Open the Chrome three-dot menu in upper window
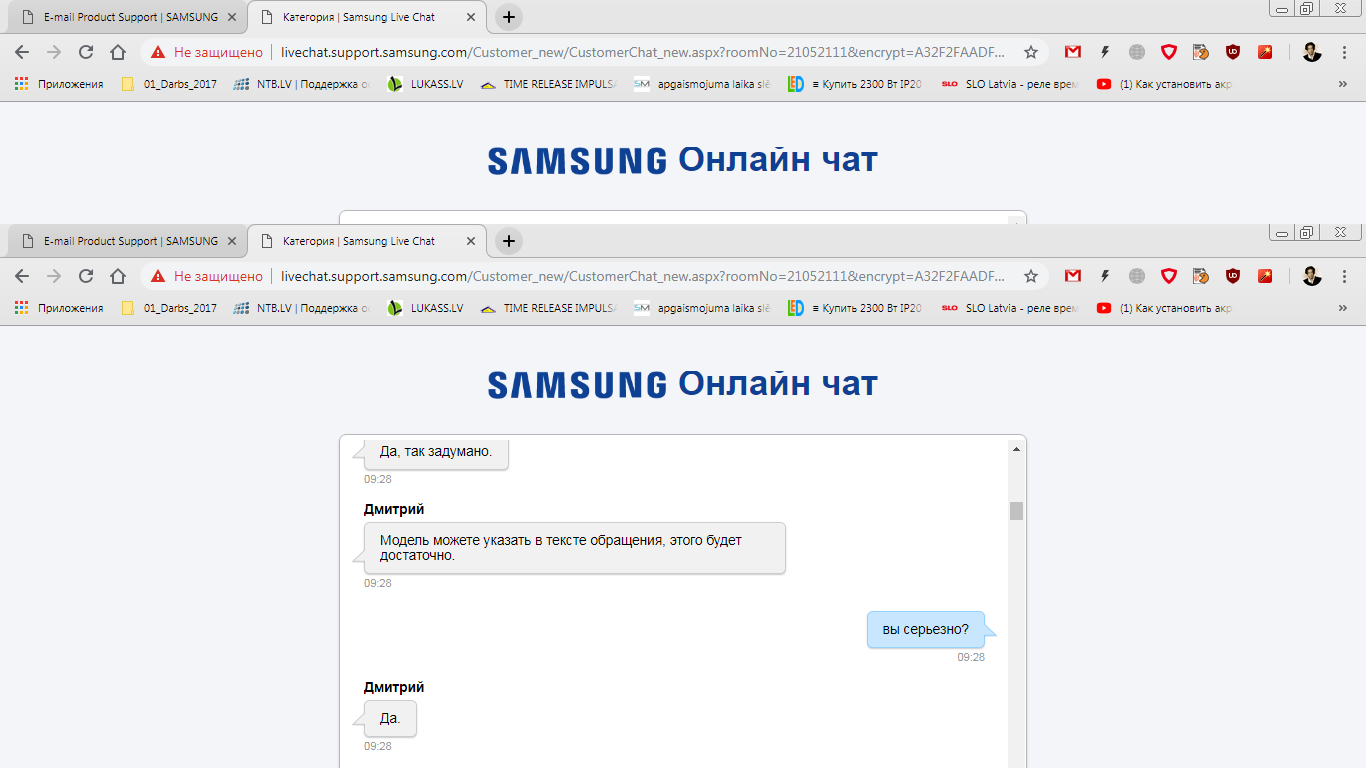 point(1343,52)
